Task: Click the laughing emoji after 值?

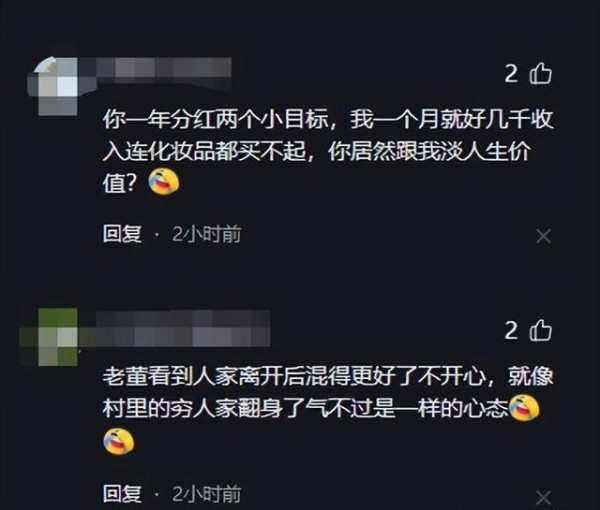Action: [164, 181]
